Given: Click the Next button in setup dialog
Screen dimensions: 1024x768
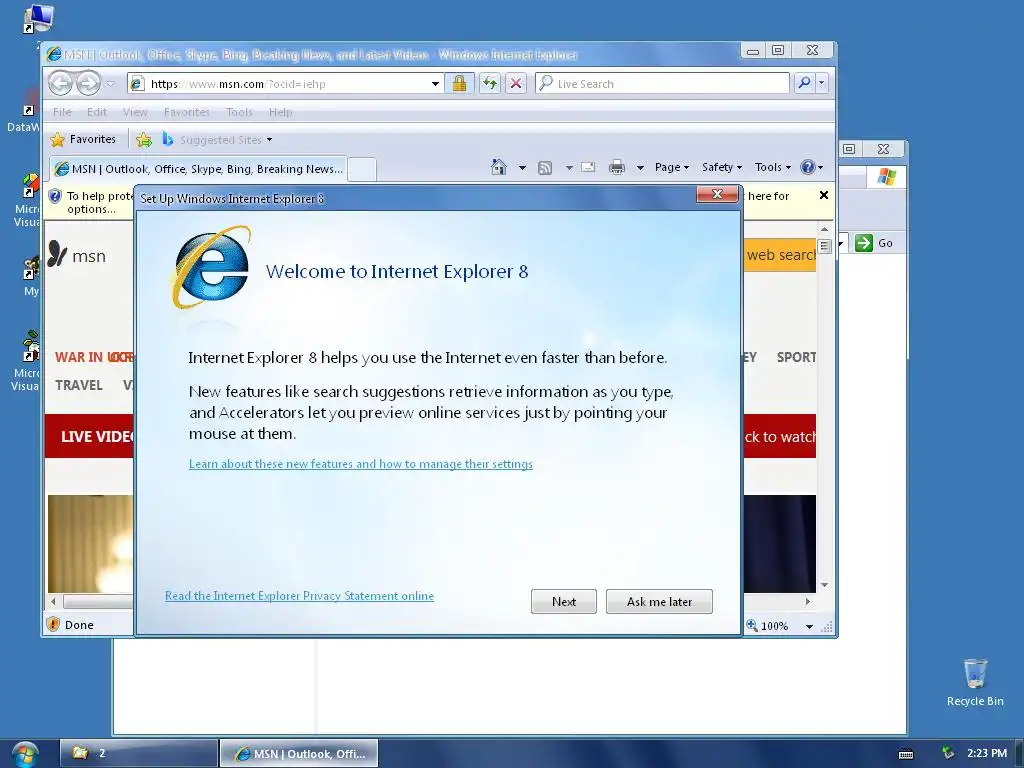Looking at the screenshot, I should 564,601.
